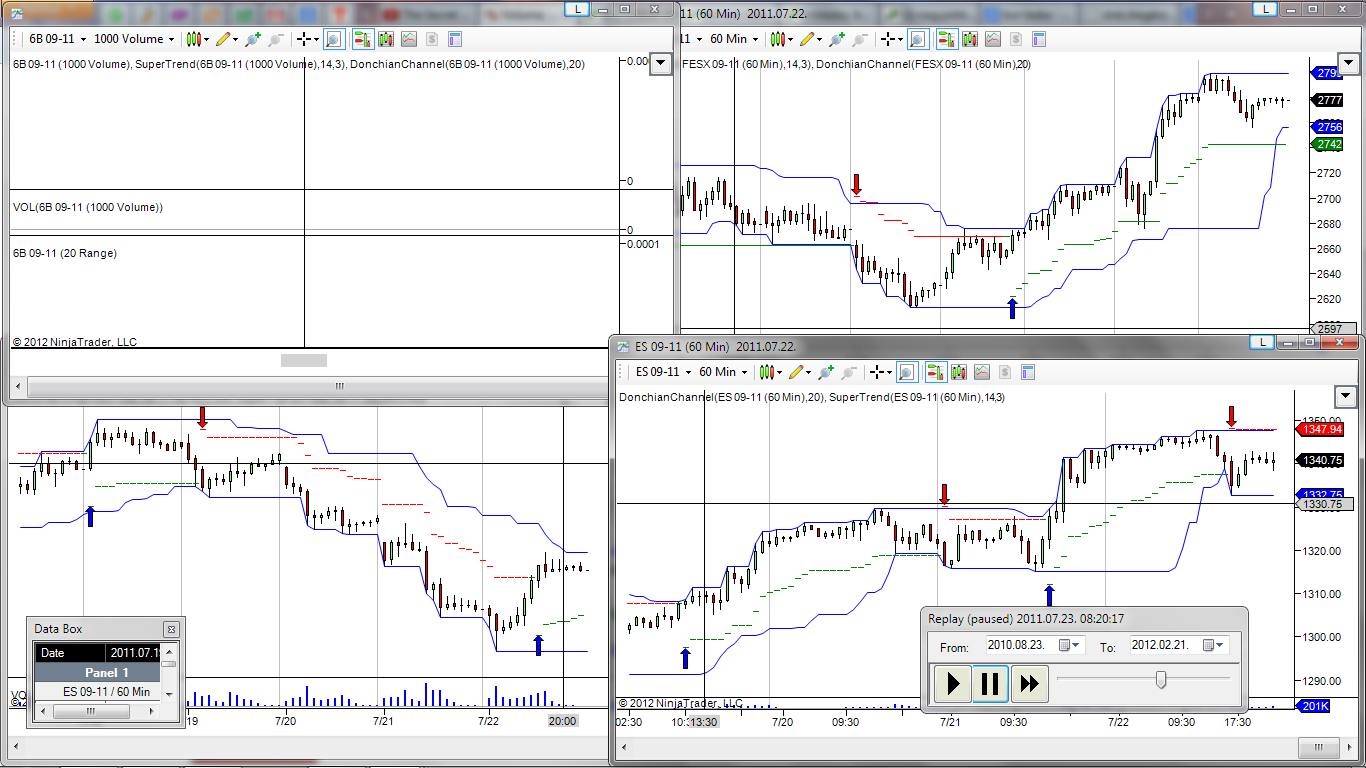Viewport: 1366px width, 768px height.
Task: Open the 60 Min interval dropdown in FESX window
Action: pos(734,39)
